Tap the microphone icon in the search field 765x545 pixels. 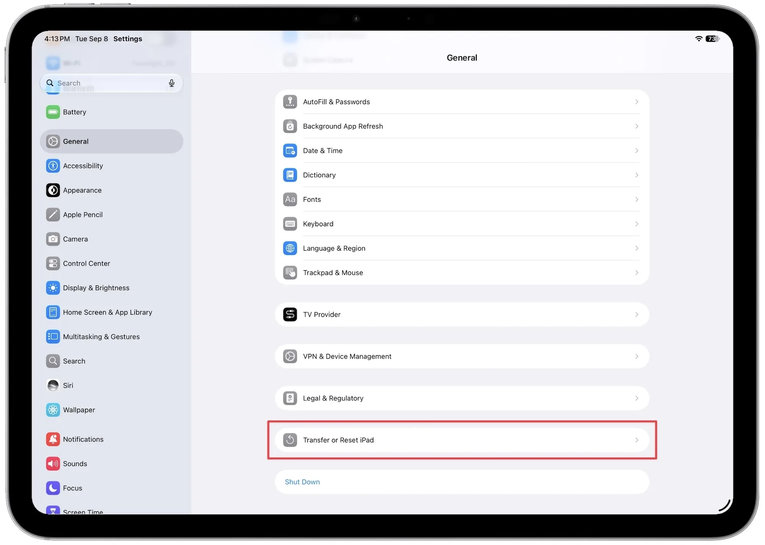172,83
